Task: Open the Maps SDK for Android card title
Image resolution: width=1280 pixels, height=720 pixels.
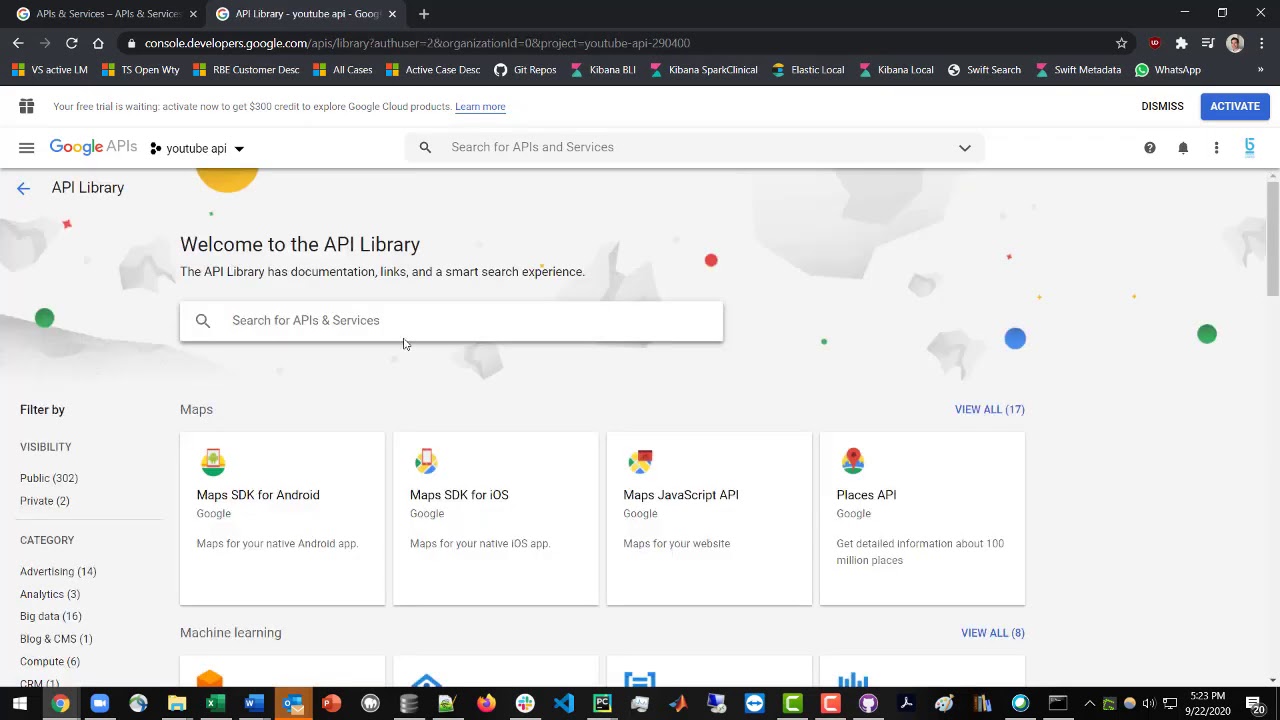Action: 258,495
